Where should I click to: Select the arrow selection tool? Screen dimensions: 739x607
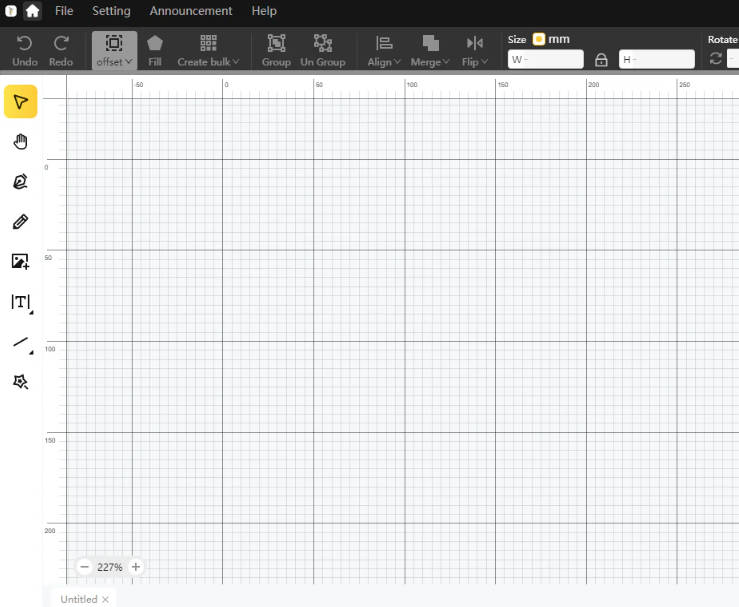click(x=20, y=102)
